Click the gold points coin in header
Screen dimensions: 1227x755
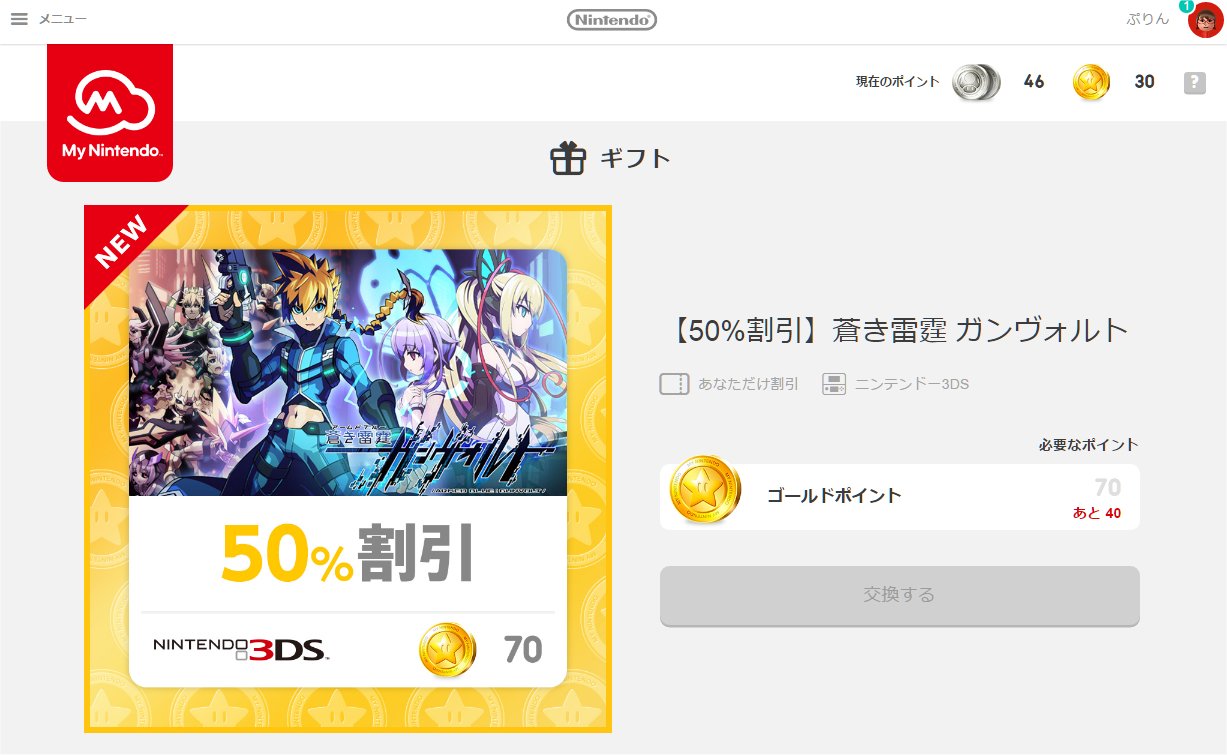tap(1091, 82)
